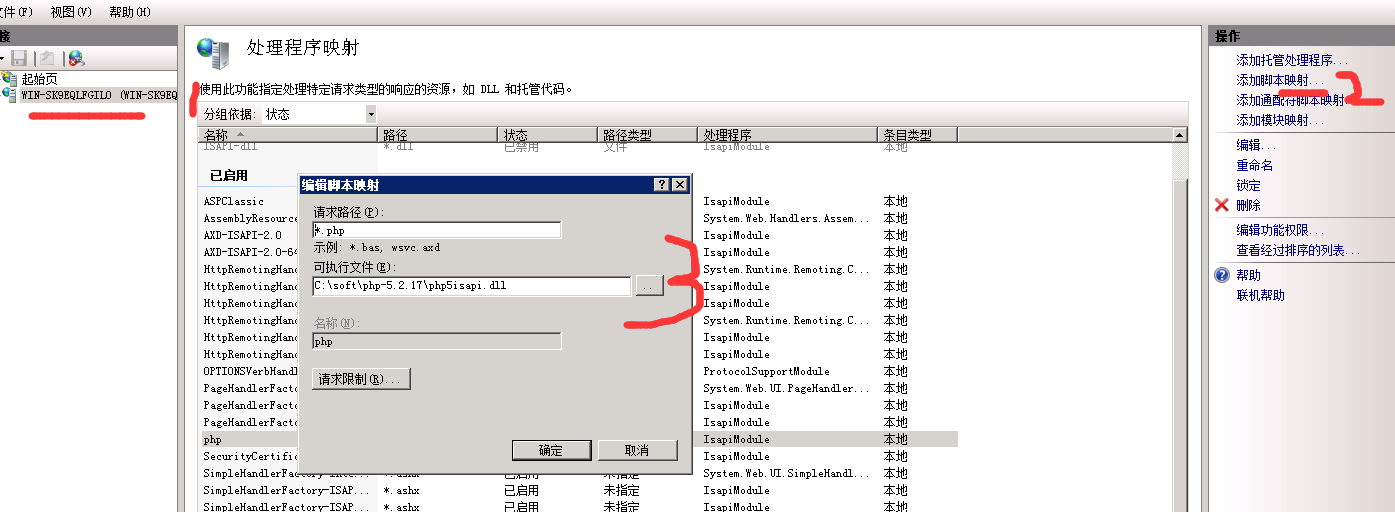Click the list's vertical scrollbar up arrow
The width and height of the screenshot is (1395, 512).
(x=1180, y=135)
